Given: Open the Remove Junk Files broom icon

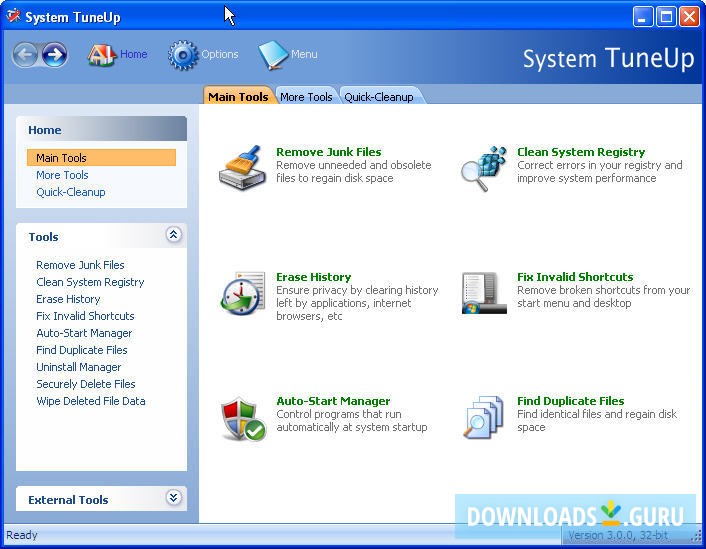Looking at the screenshot, I should (x=242, y=167).
